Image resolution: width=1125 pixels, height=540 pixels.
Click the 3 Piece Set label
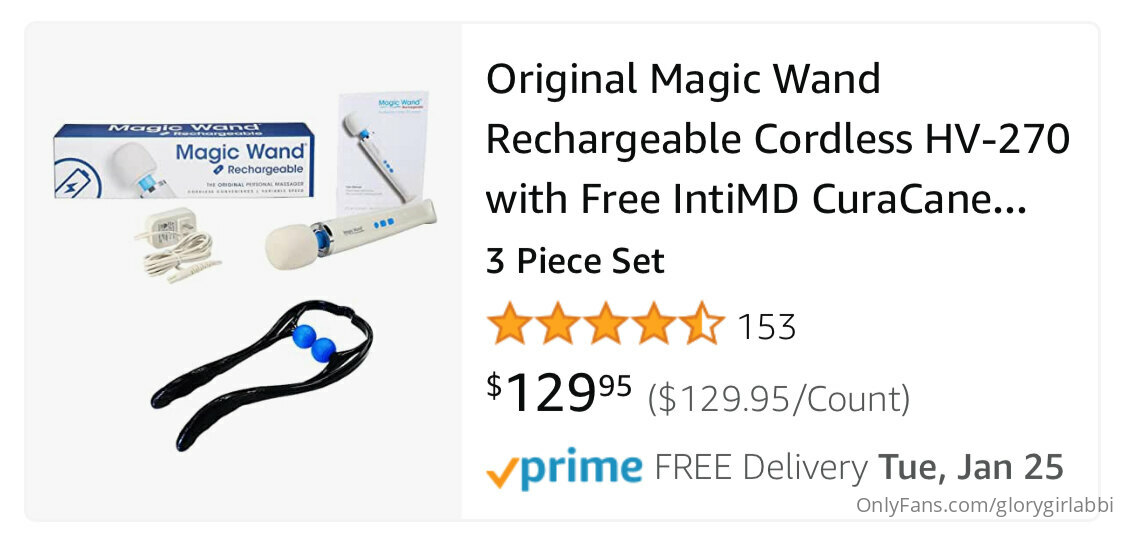575,261
